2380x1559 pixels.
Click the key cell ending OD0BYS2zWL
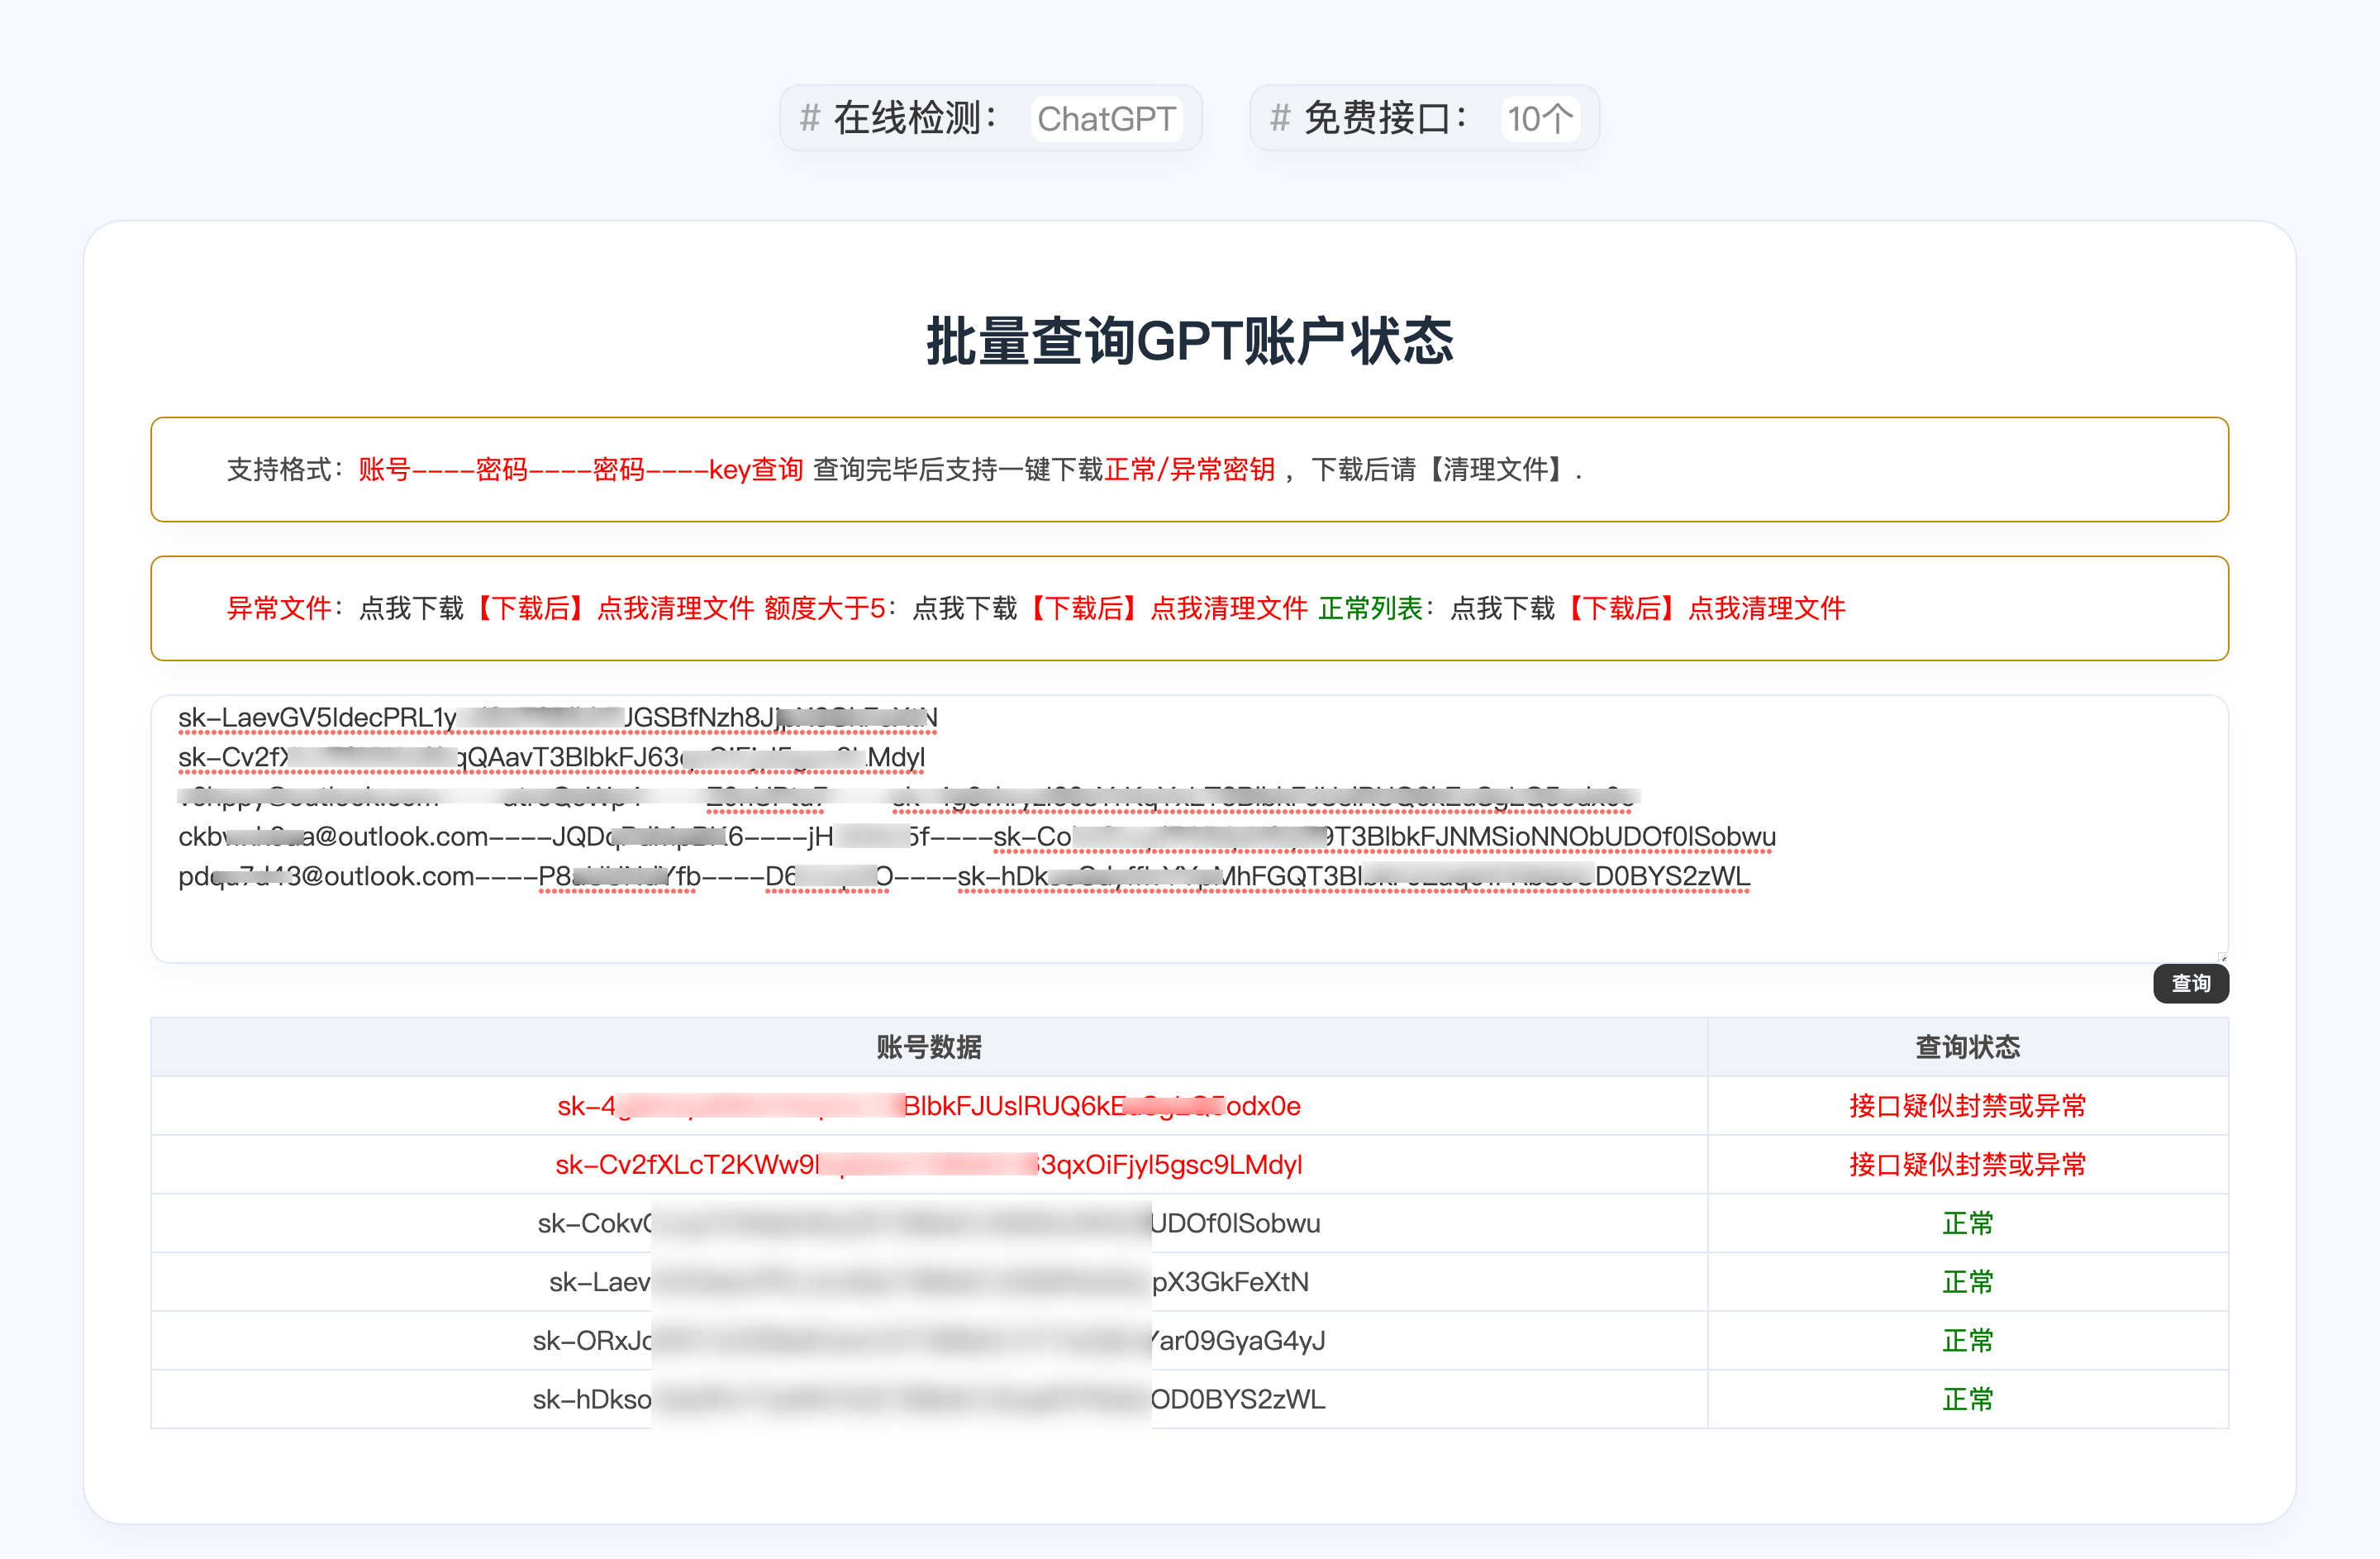[x=929, y=1399]
